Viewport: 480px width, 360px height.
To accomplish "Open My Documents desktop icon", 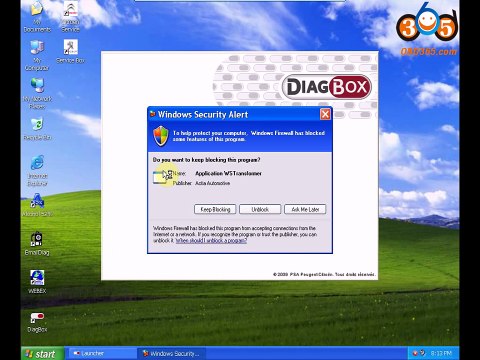I will pyautogui.click(x=37, y=17).
